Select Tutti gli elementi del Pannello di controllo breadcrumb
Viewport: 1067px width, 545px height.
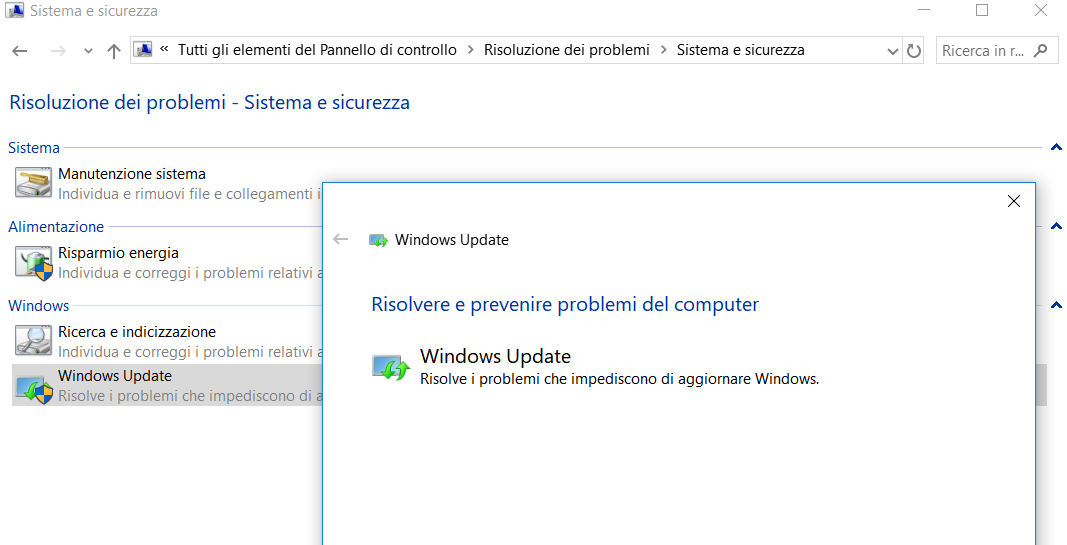click(317, 50)
